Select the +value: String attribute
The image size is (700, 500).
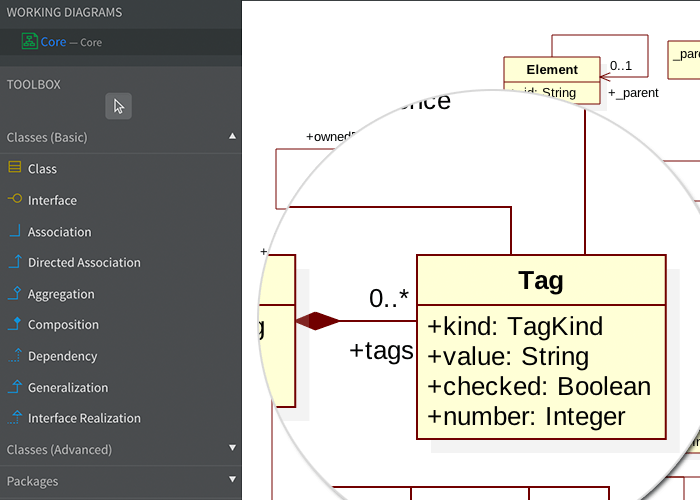(508, 357)
